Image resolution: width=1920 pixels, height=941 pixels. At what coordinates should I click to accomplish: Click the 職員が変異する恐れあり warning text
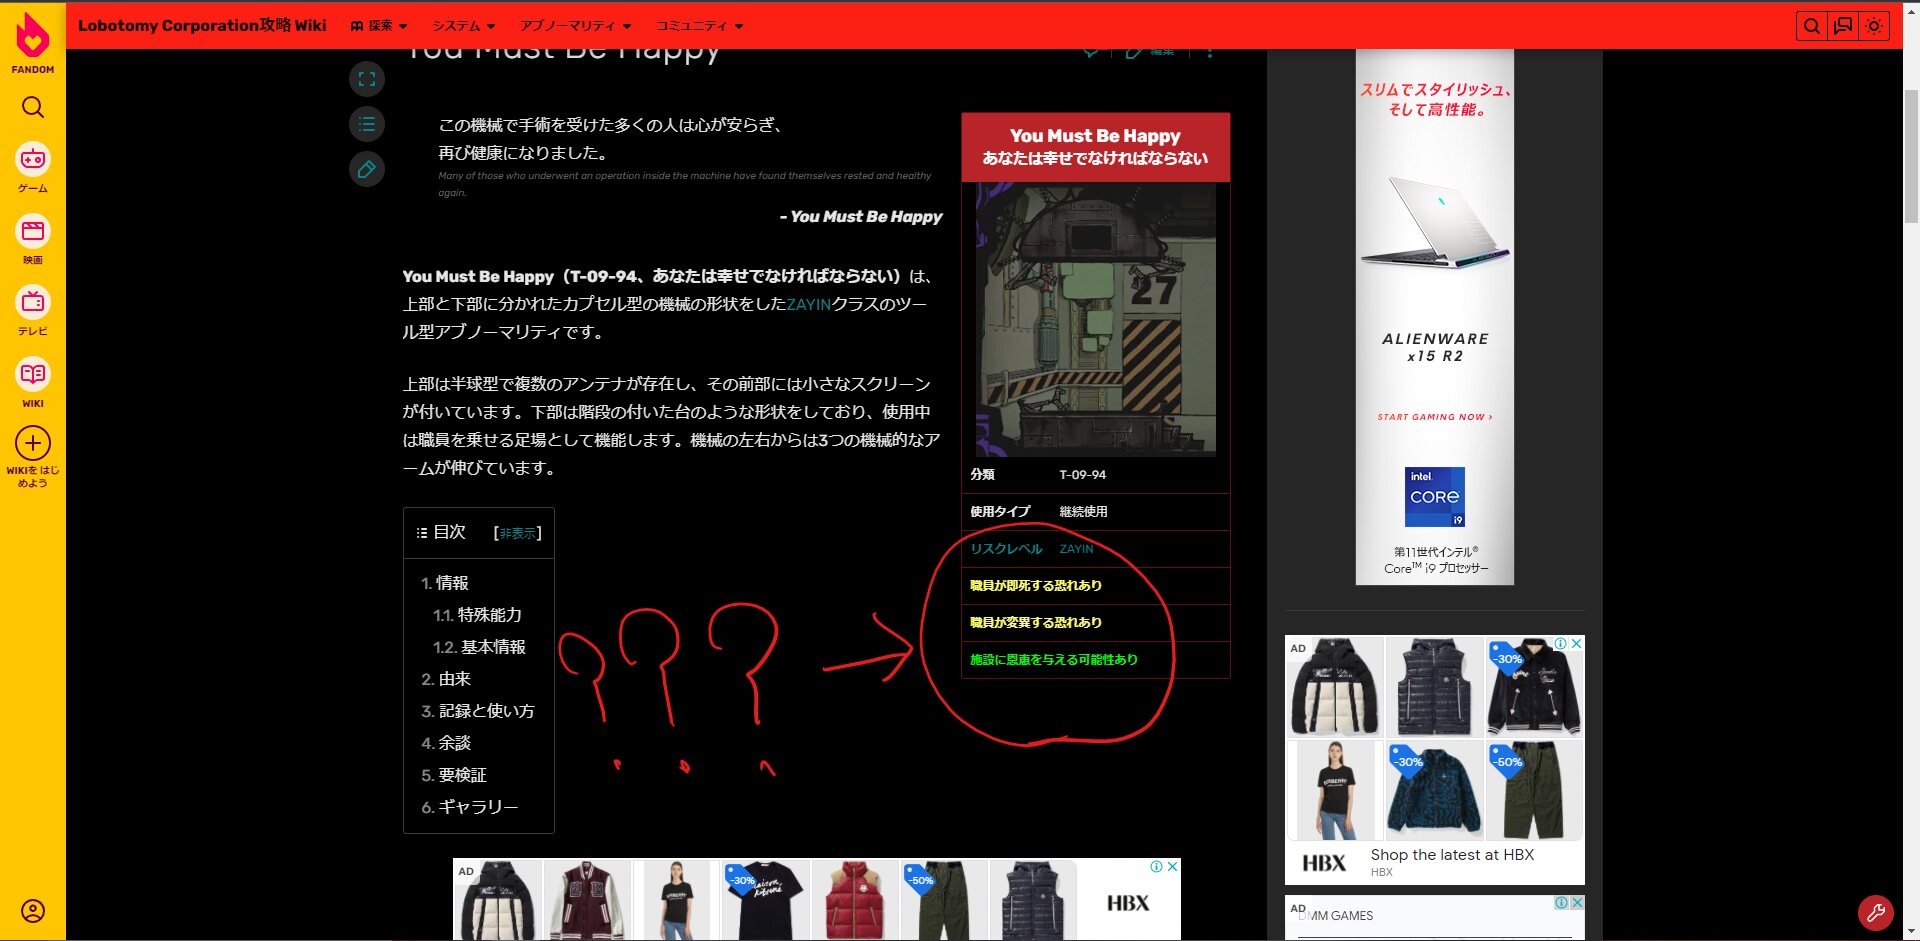tap(1036, 623)
